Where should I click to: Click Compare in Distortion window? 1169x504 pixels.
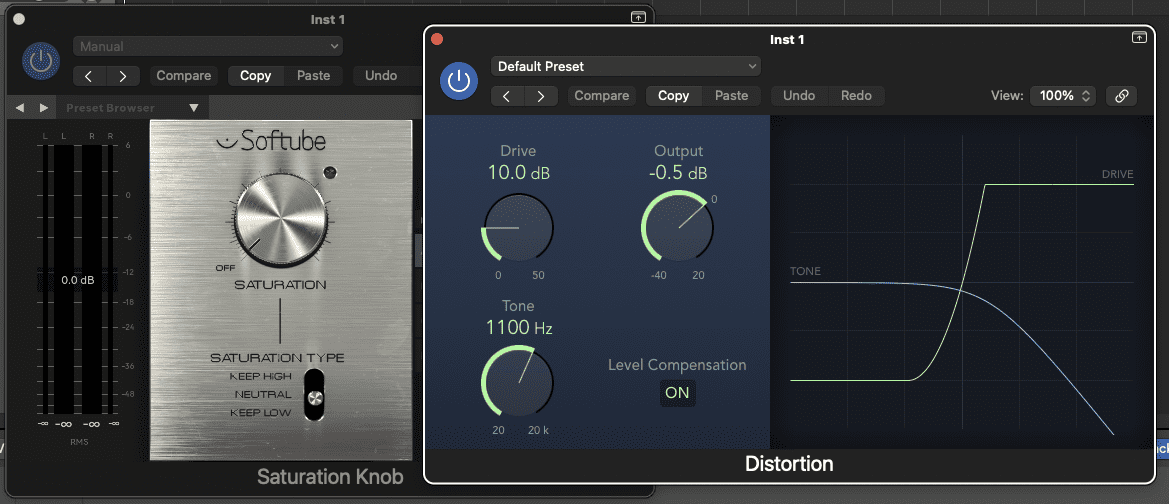(602, 95)
